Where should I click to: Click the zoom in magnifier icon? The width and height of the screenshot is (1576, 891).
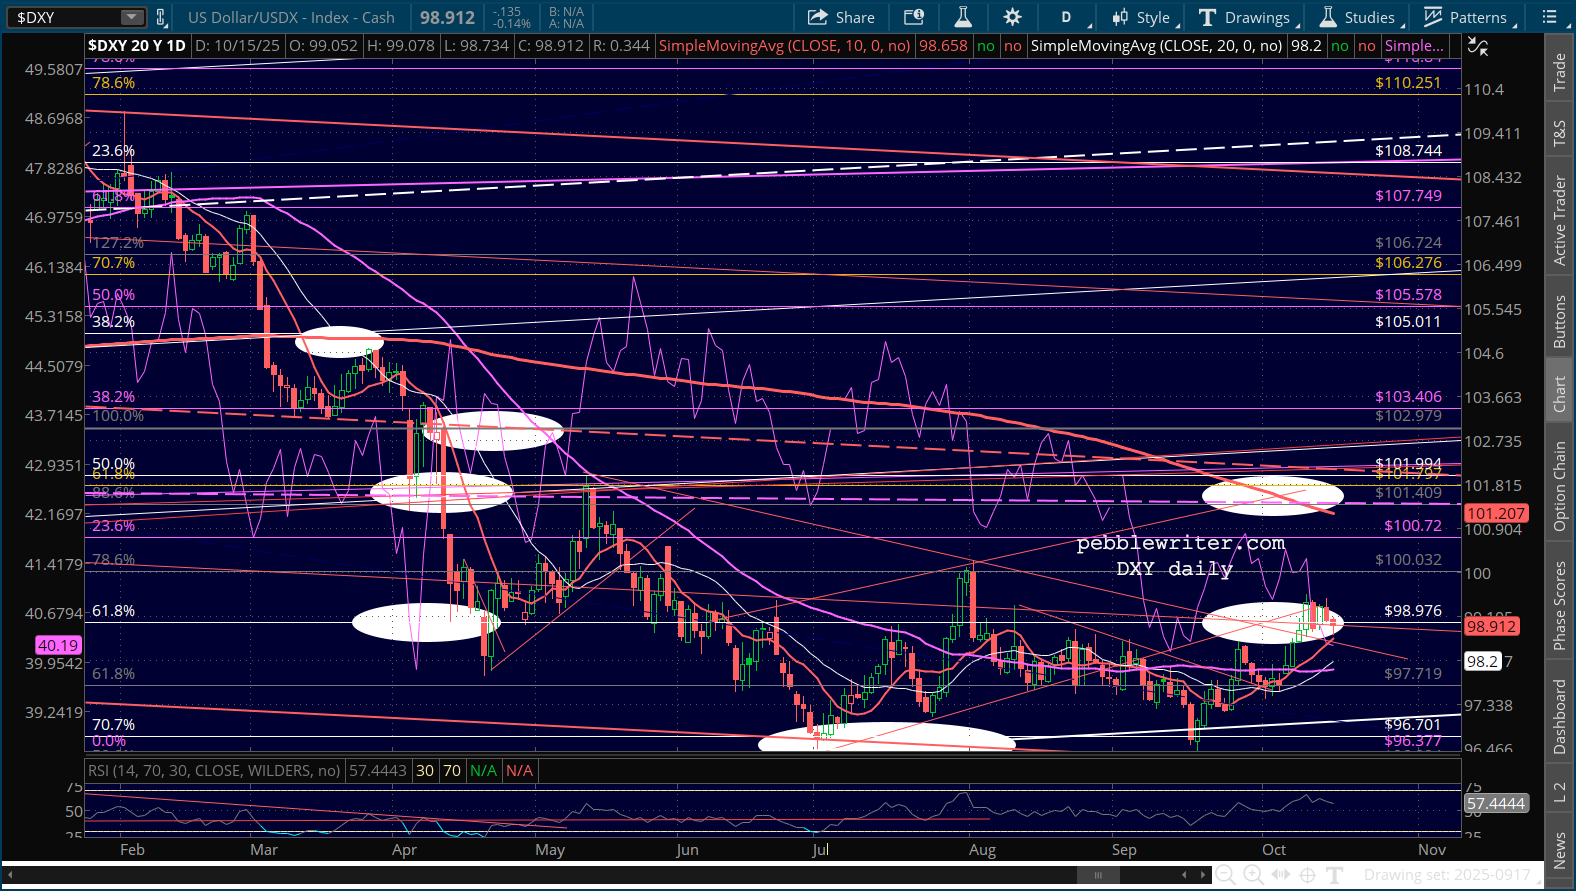coord(1253,875)
